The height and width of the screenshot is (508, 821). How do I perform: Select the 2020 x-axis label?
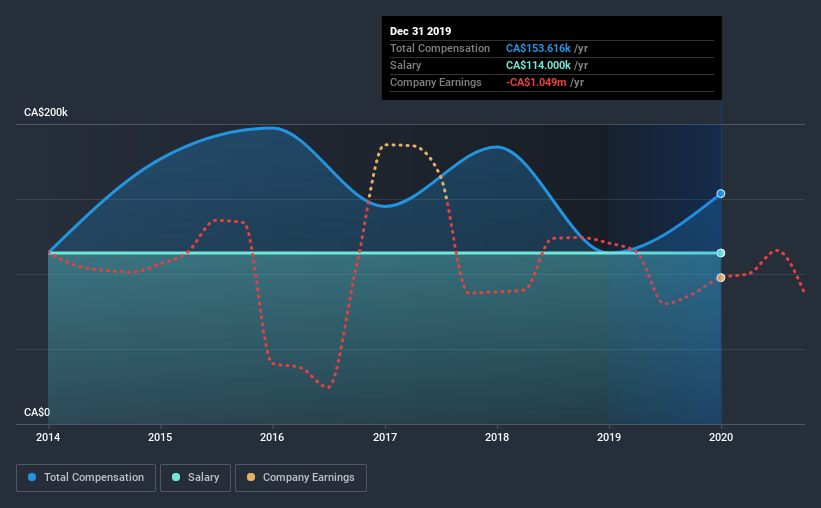[721, 437]
